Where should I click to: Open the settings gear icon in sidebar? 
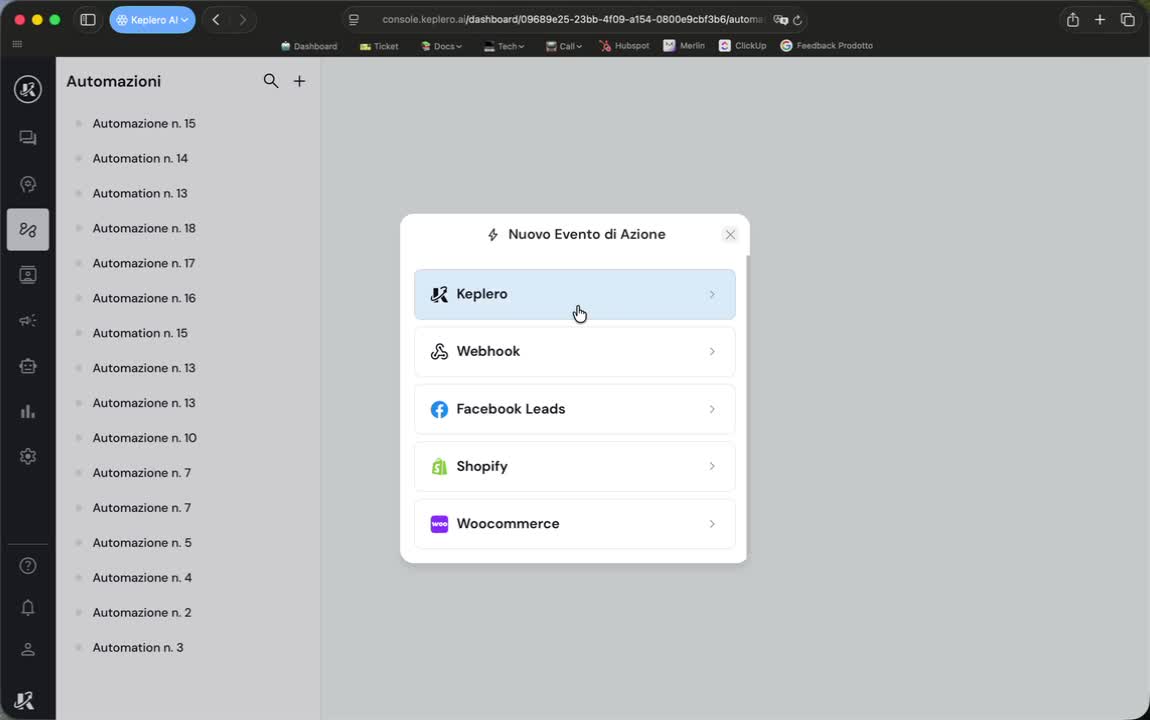[28, 457]
